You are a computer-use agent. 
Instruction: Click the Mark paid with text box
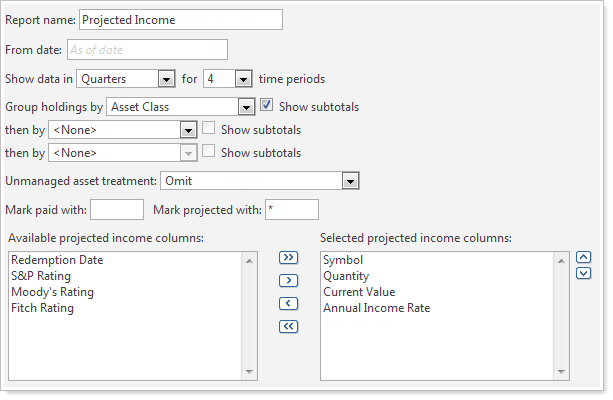pos(117,209)
